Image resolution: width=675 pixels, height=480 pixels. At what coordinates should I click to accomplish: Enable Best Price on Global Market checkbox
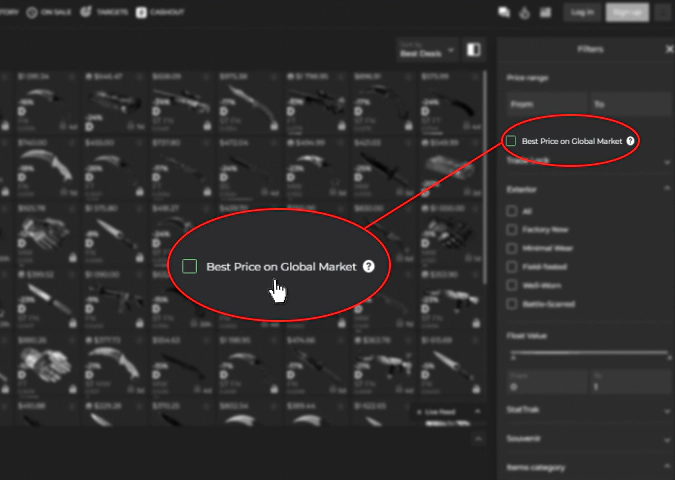point(511,141)
